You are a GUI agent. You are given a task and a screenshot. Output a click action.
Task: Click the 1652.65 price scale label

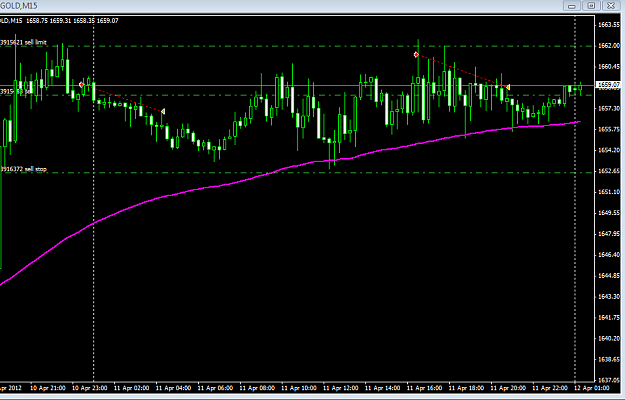coord(609,171)
